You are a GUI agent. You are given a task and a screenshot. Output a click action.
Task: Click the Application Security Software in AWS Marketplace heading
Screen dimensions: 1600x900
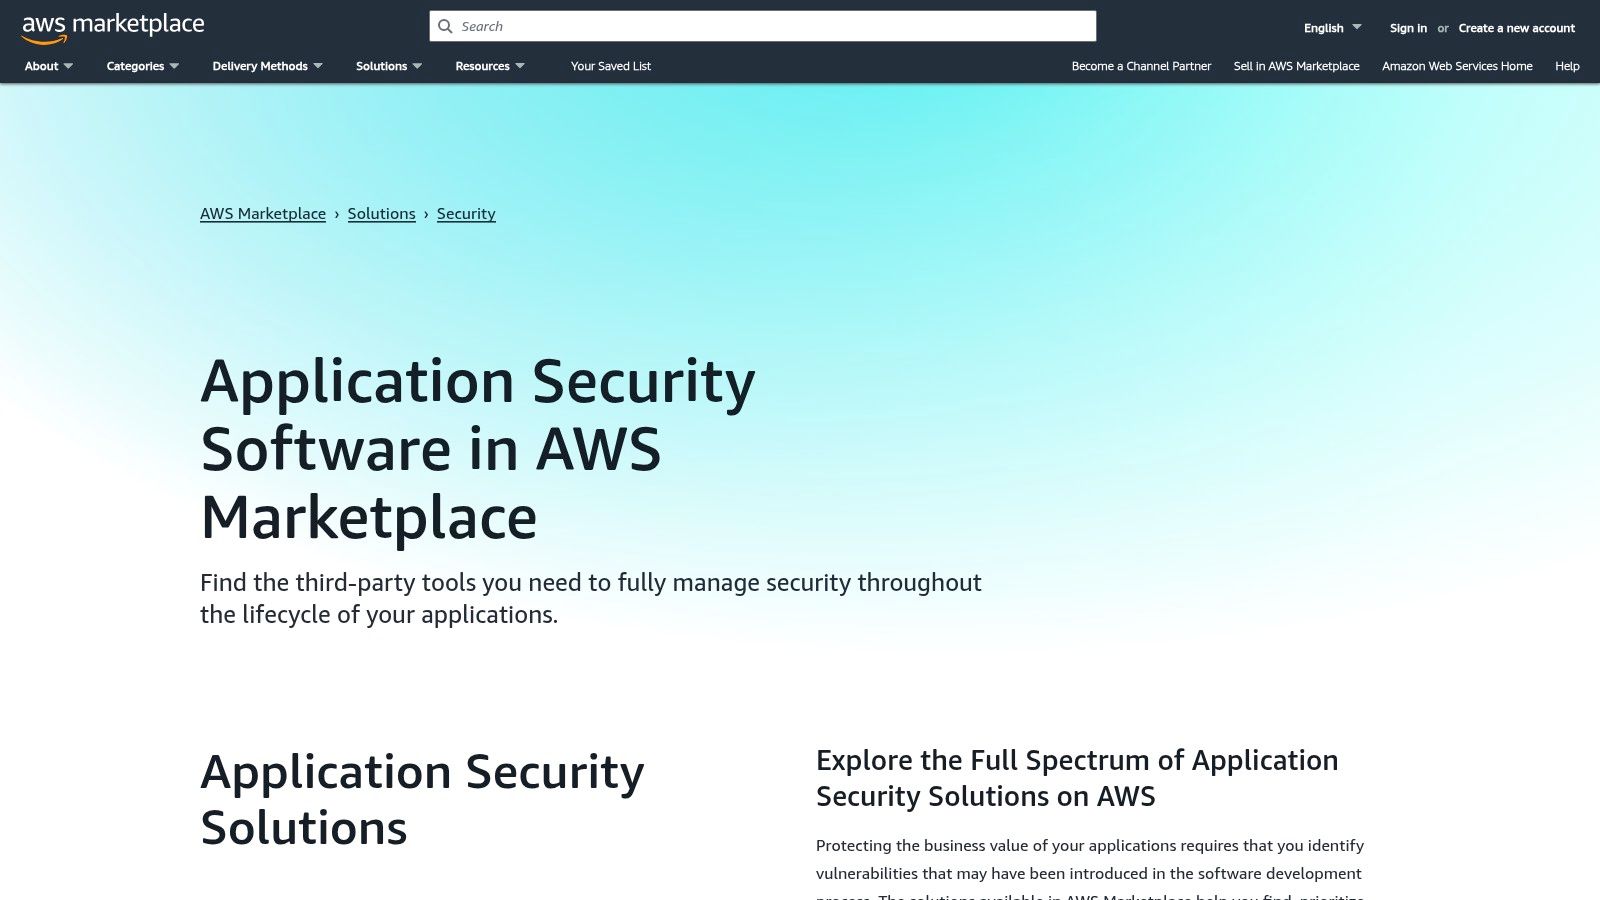pos(478,449)
